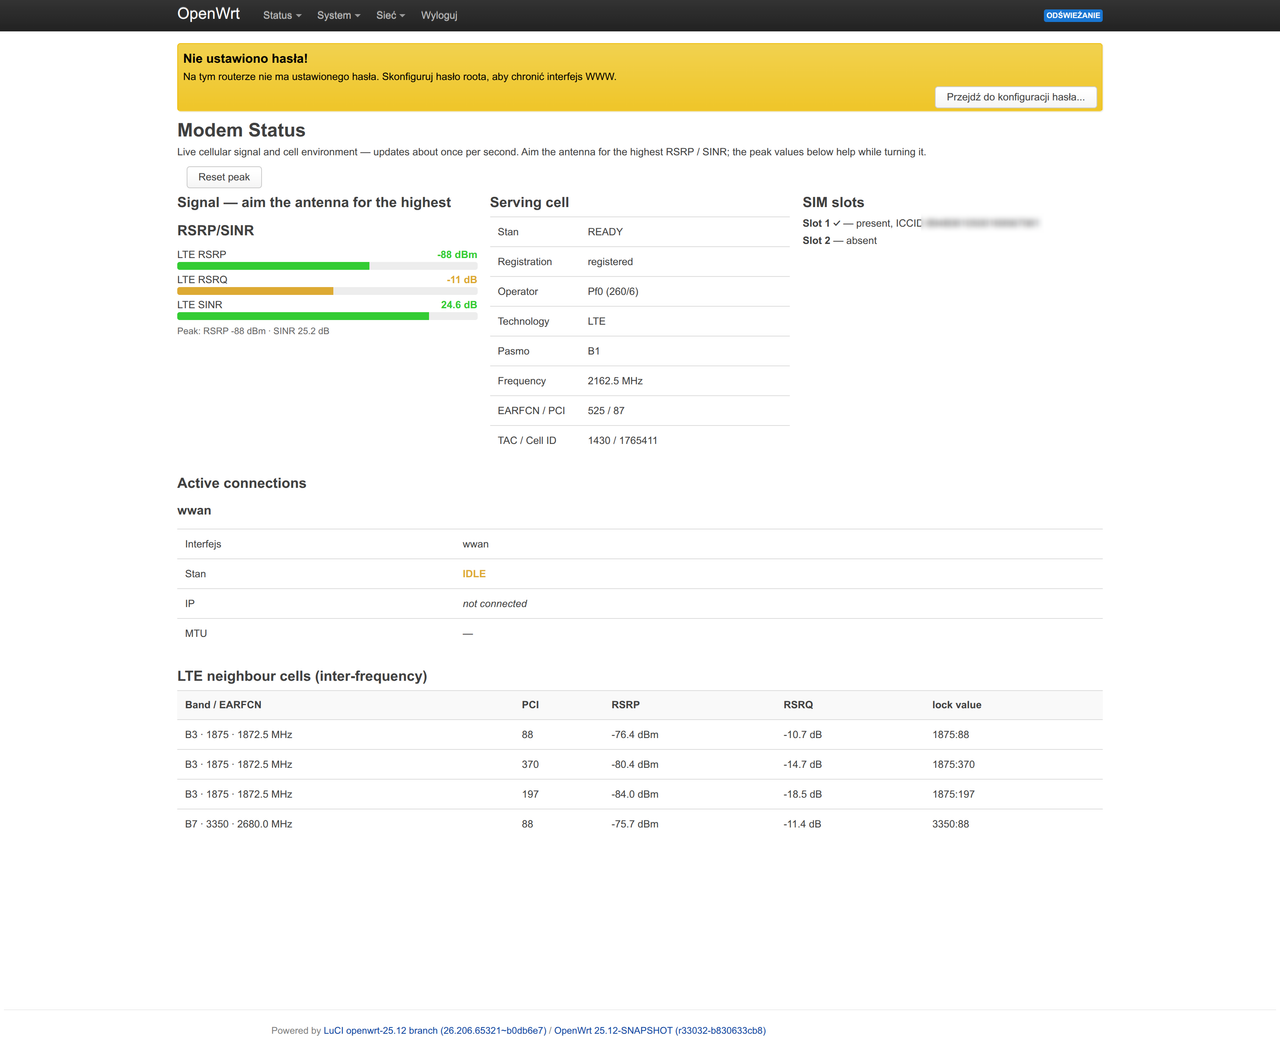Click the READY state value
Screen dimensions: 1280x1051
[x=605, y=232]
